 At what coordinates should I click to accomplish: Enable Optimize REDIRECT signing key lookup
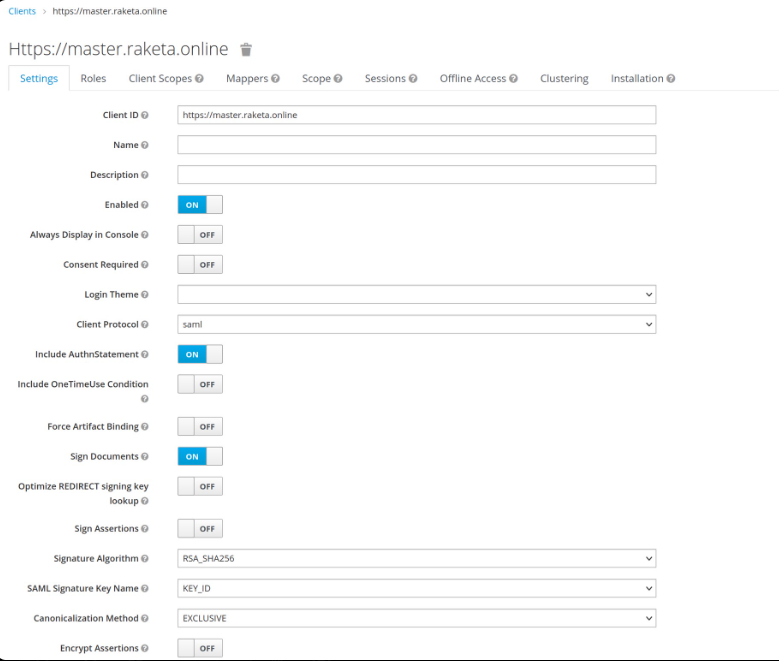tap(200, 486)
